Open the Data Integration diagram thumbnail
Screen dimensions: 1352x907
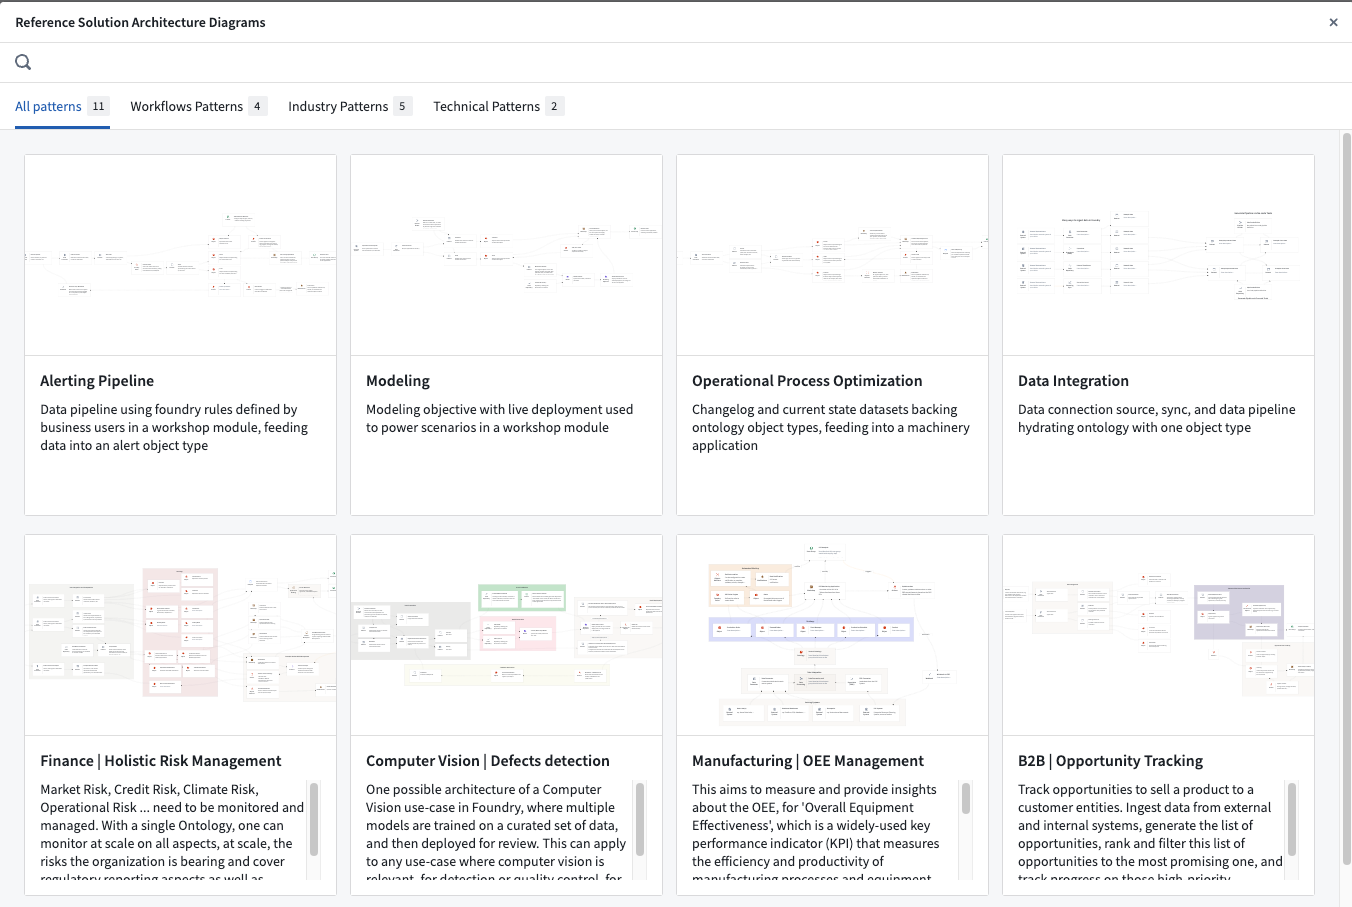tap(1159, 255)
